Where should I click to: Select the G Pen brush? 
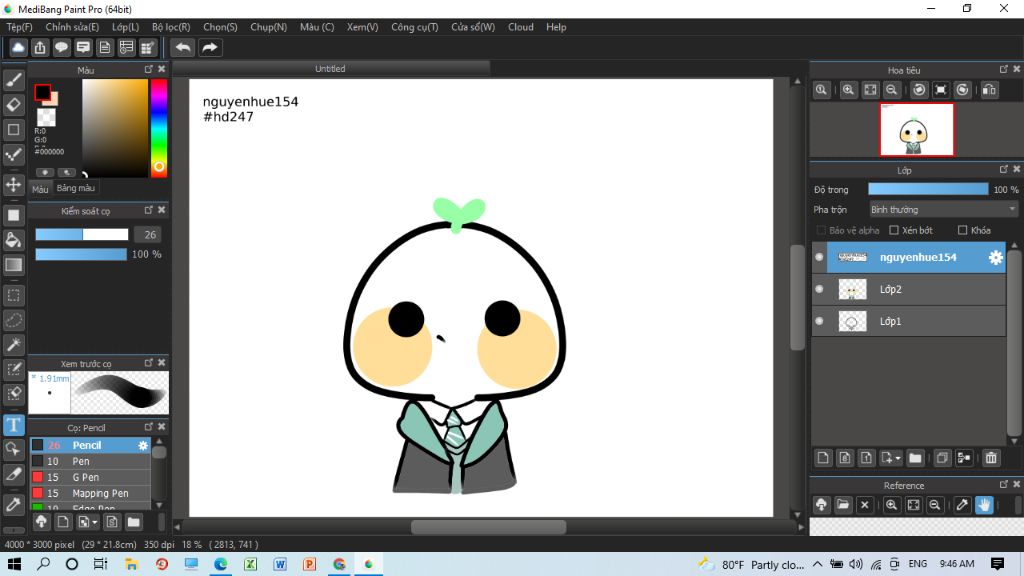(x=90, y=477)
